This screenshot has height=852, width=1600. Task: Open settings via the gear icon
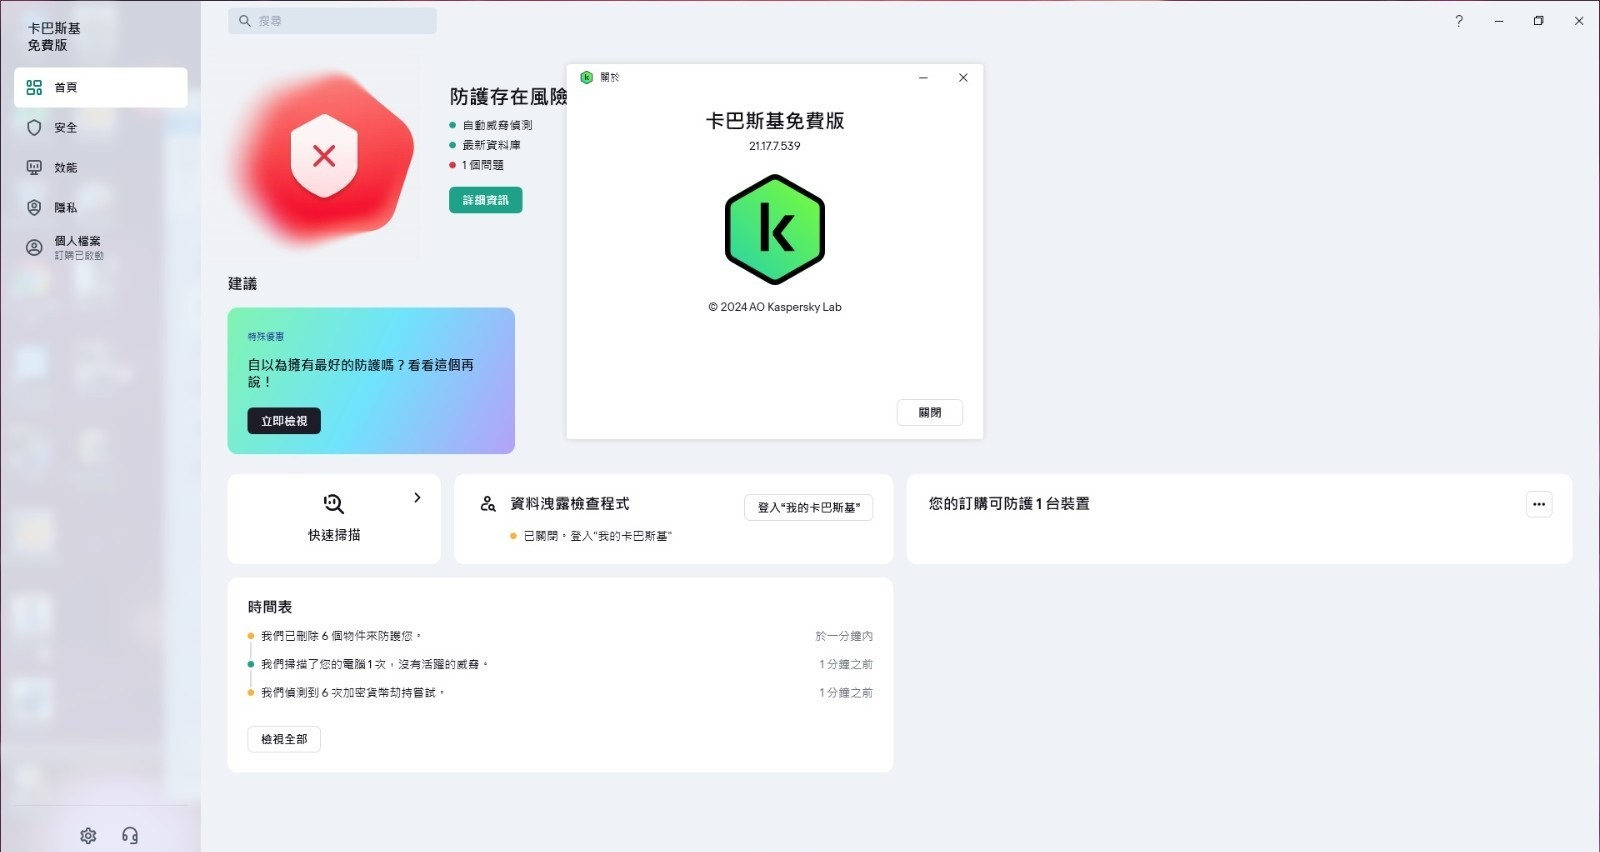(88, 835)
